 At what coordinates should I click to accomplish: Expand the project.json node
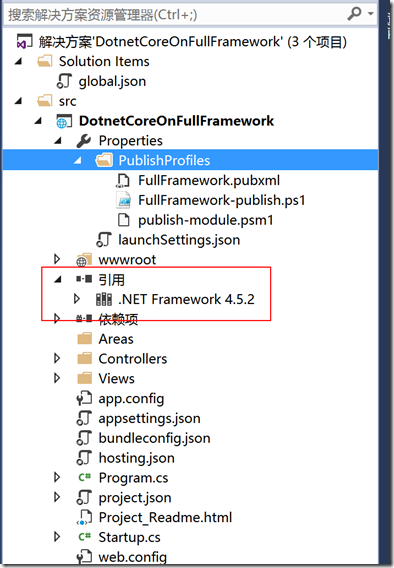click(x=57, y=497)
